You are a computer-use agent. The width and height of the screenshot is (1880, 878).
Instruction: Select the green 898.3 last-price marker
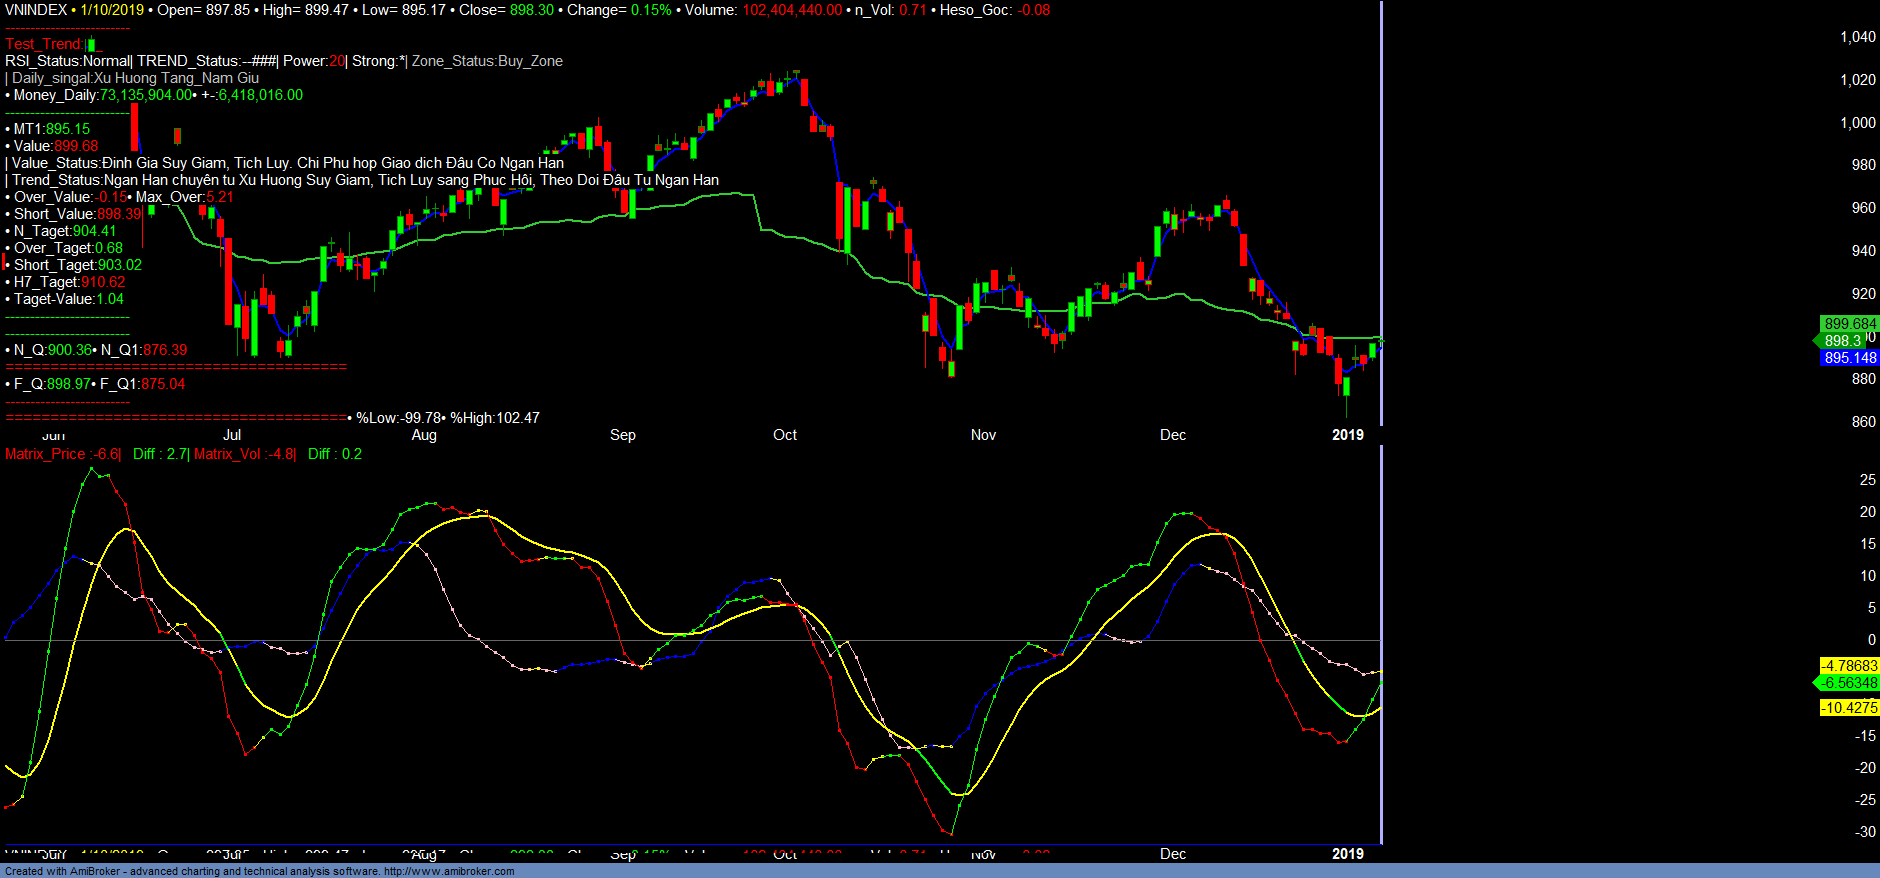point(1842,341)
